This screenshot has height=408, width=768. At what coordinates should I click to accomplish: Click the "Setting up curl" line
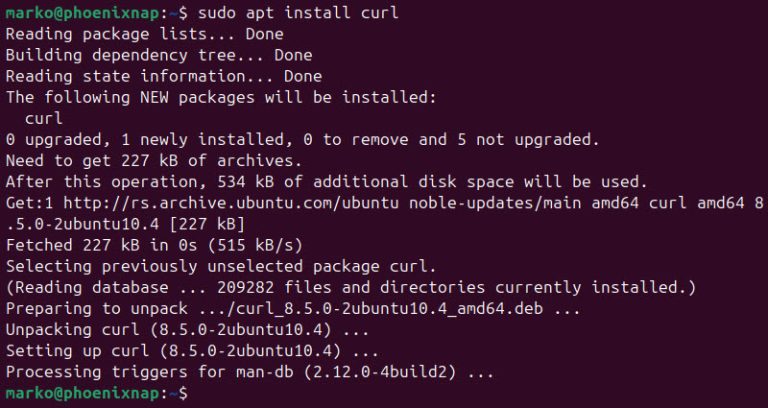193,351
